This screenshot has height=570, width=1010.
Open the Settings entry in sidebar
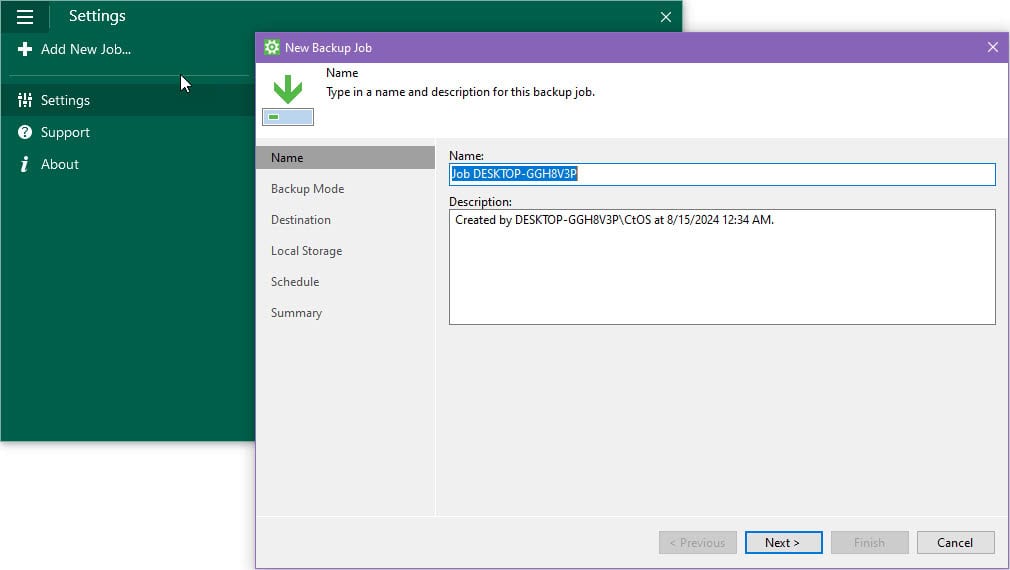(x=128, y=100)
